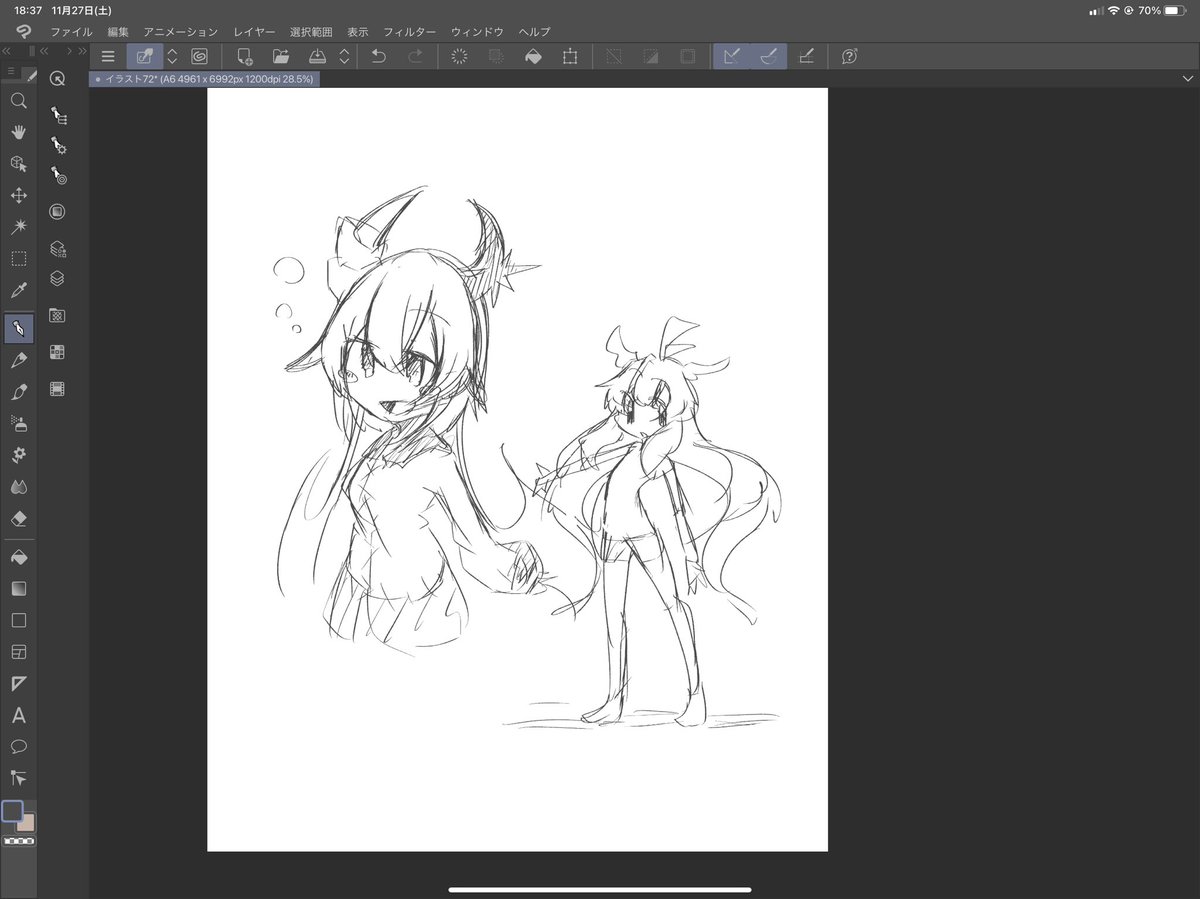Fill selection with command bar bucket icon
The height and width of the screenshot is (899, 1200).
click(x=533, y=57)
